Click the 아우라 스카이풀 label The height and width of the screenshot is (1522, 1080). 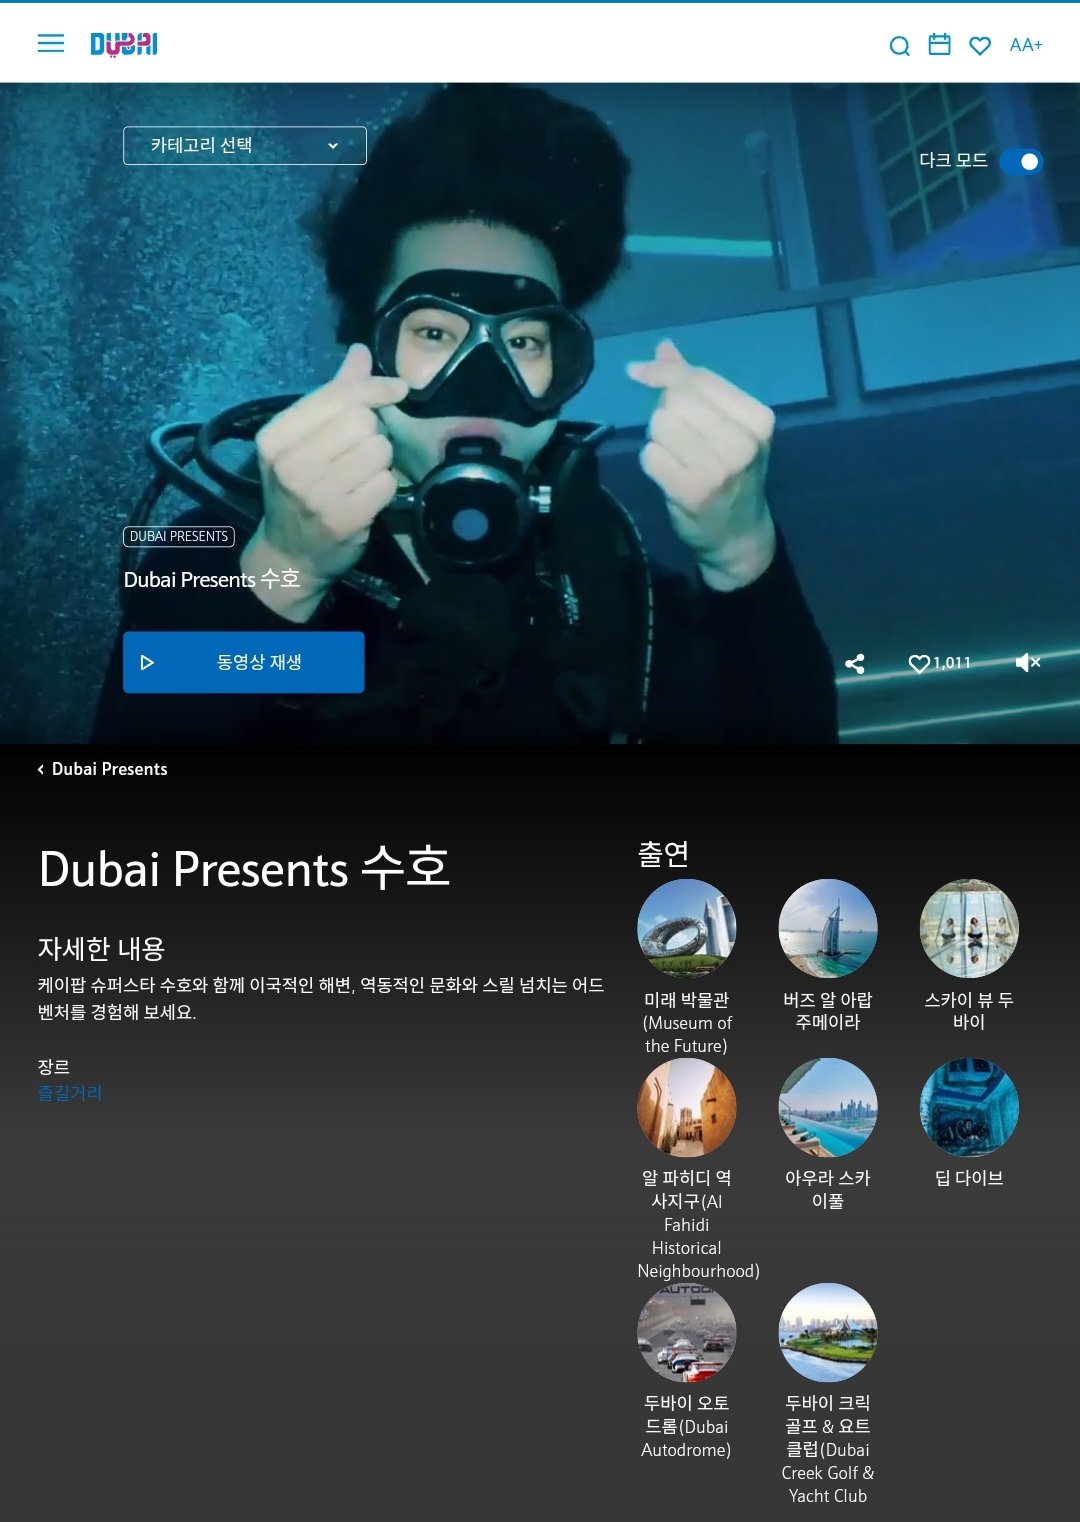pos(828,1189)
